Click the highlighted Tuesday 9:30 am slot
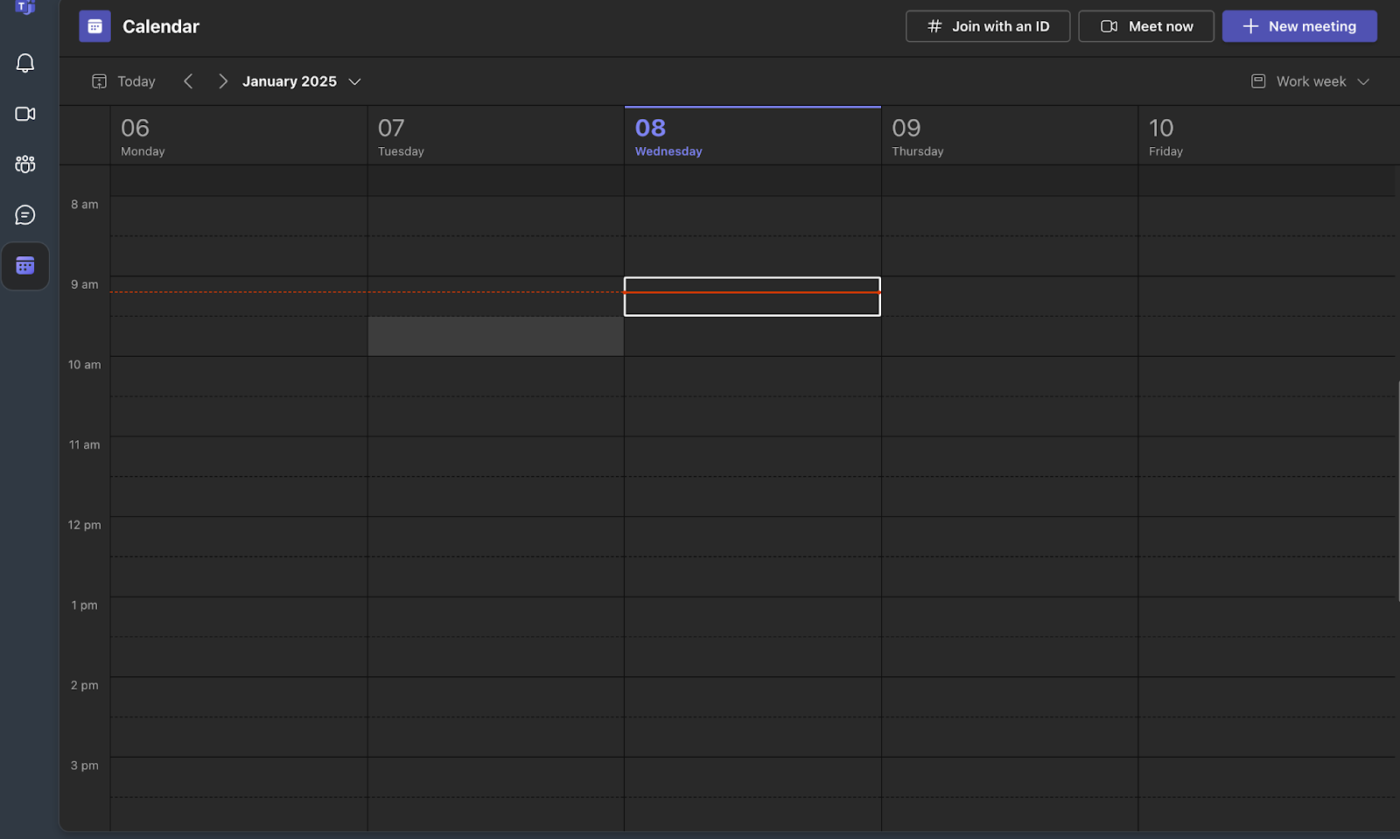 495,336
